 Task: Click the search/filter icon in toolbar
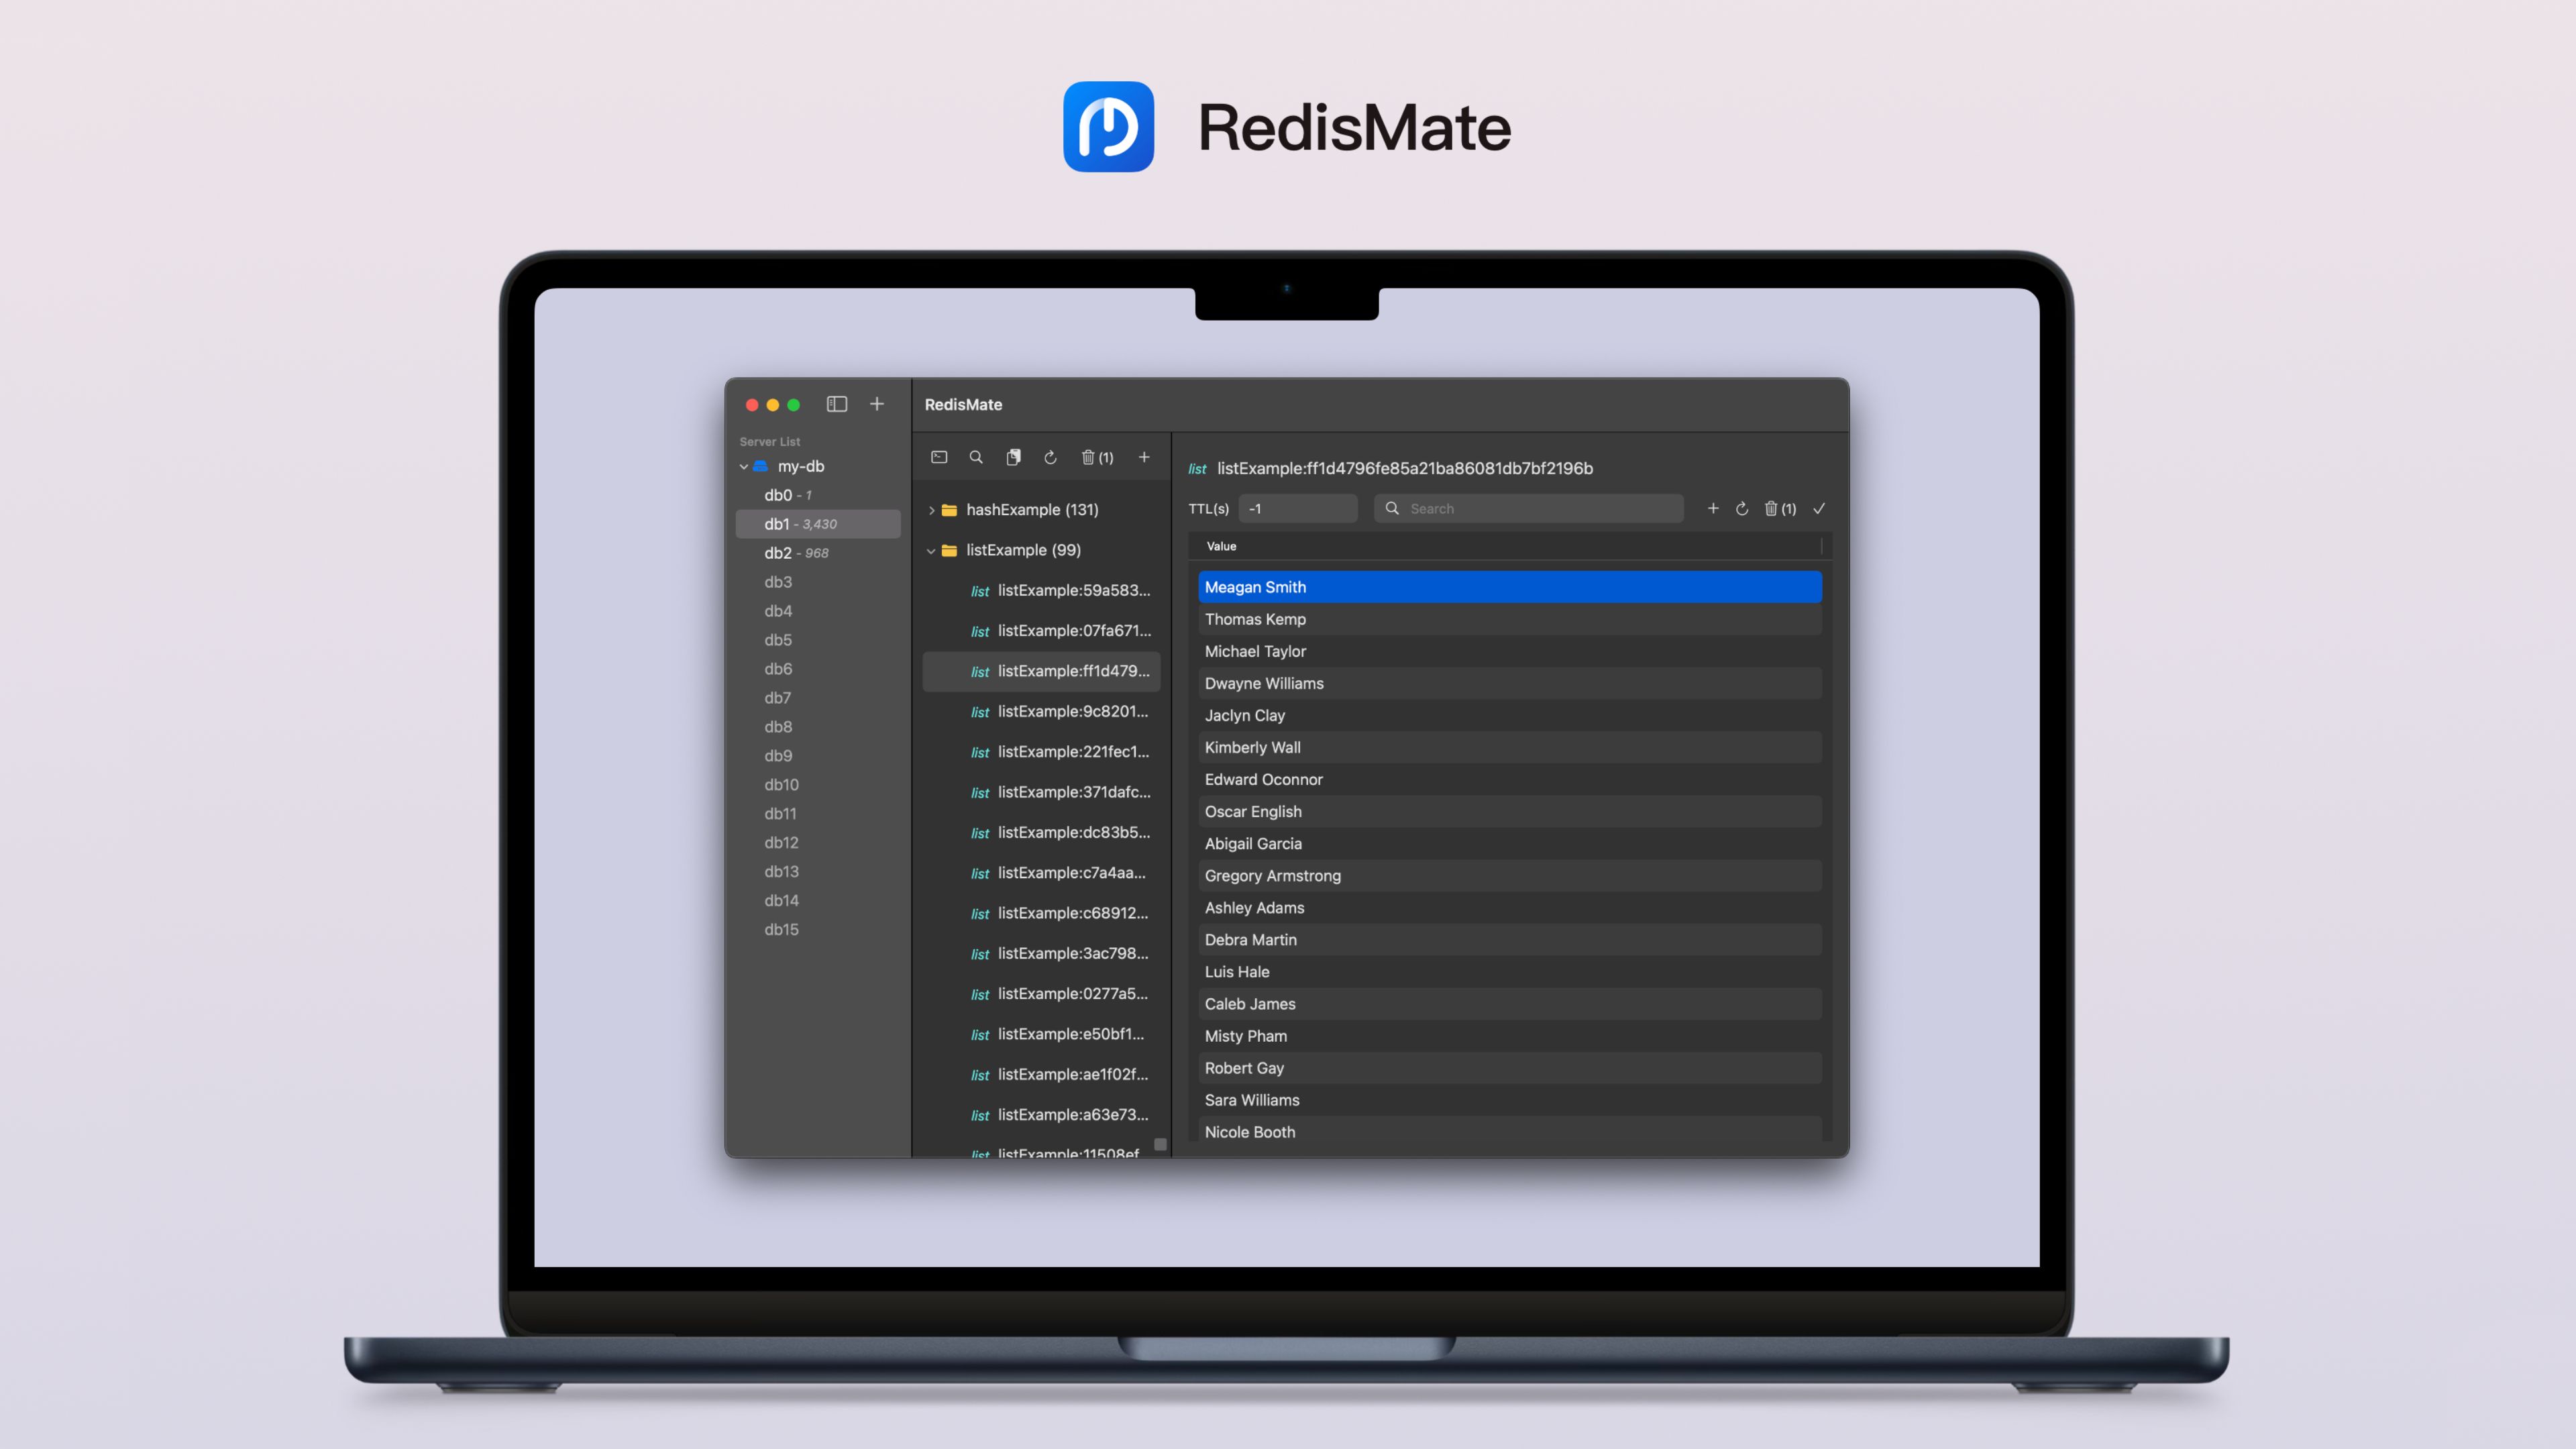tap(975, 456)
